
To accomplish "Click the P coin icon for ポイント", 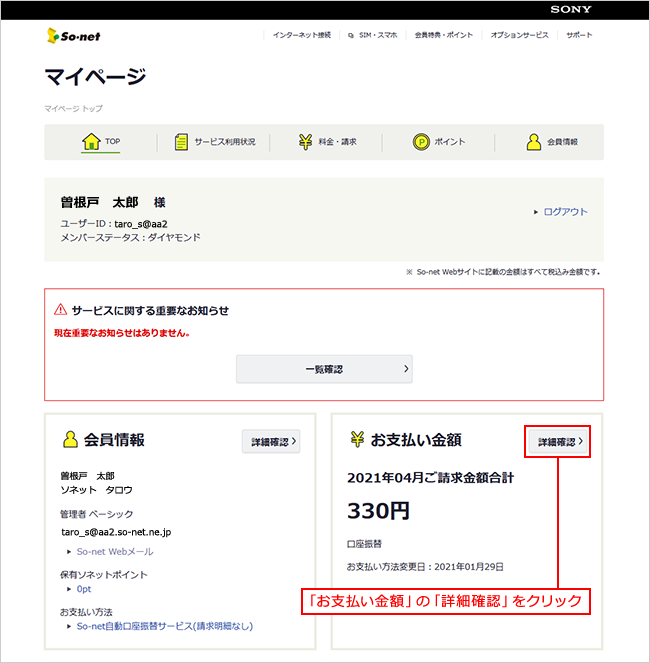I will pos(421,142).
